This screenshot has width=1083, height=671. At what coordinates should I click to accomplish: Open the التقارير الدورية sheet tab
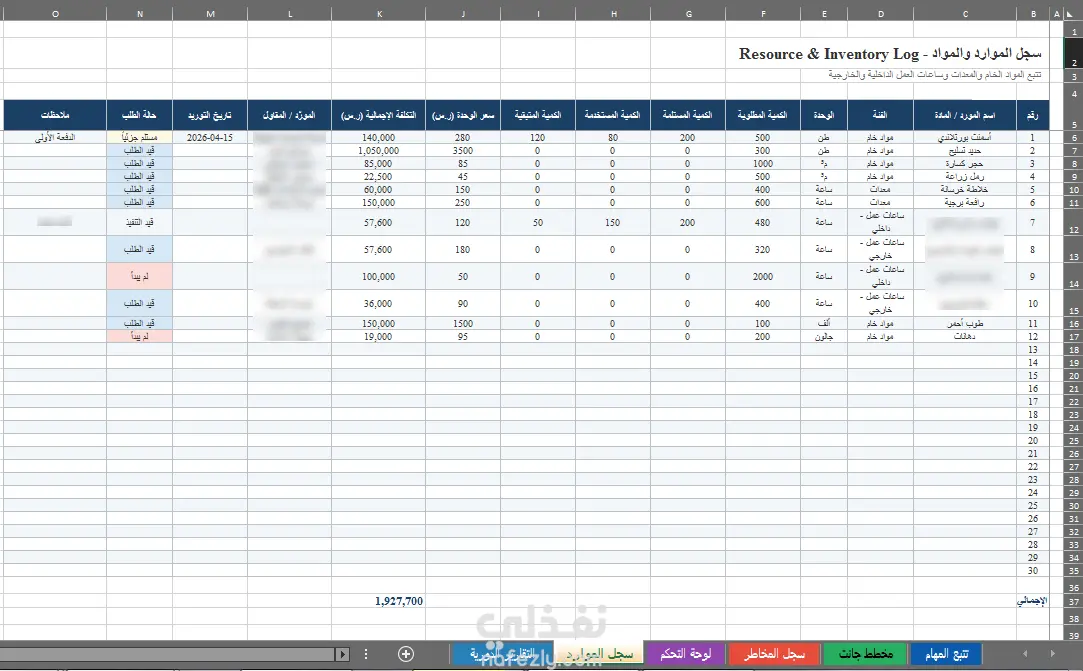click(503, 654)
